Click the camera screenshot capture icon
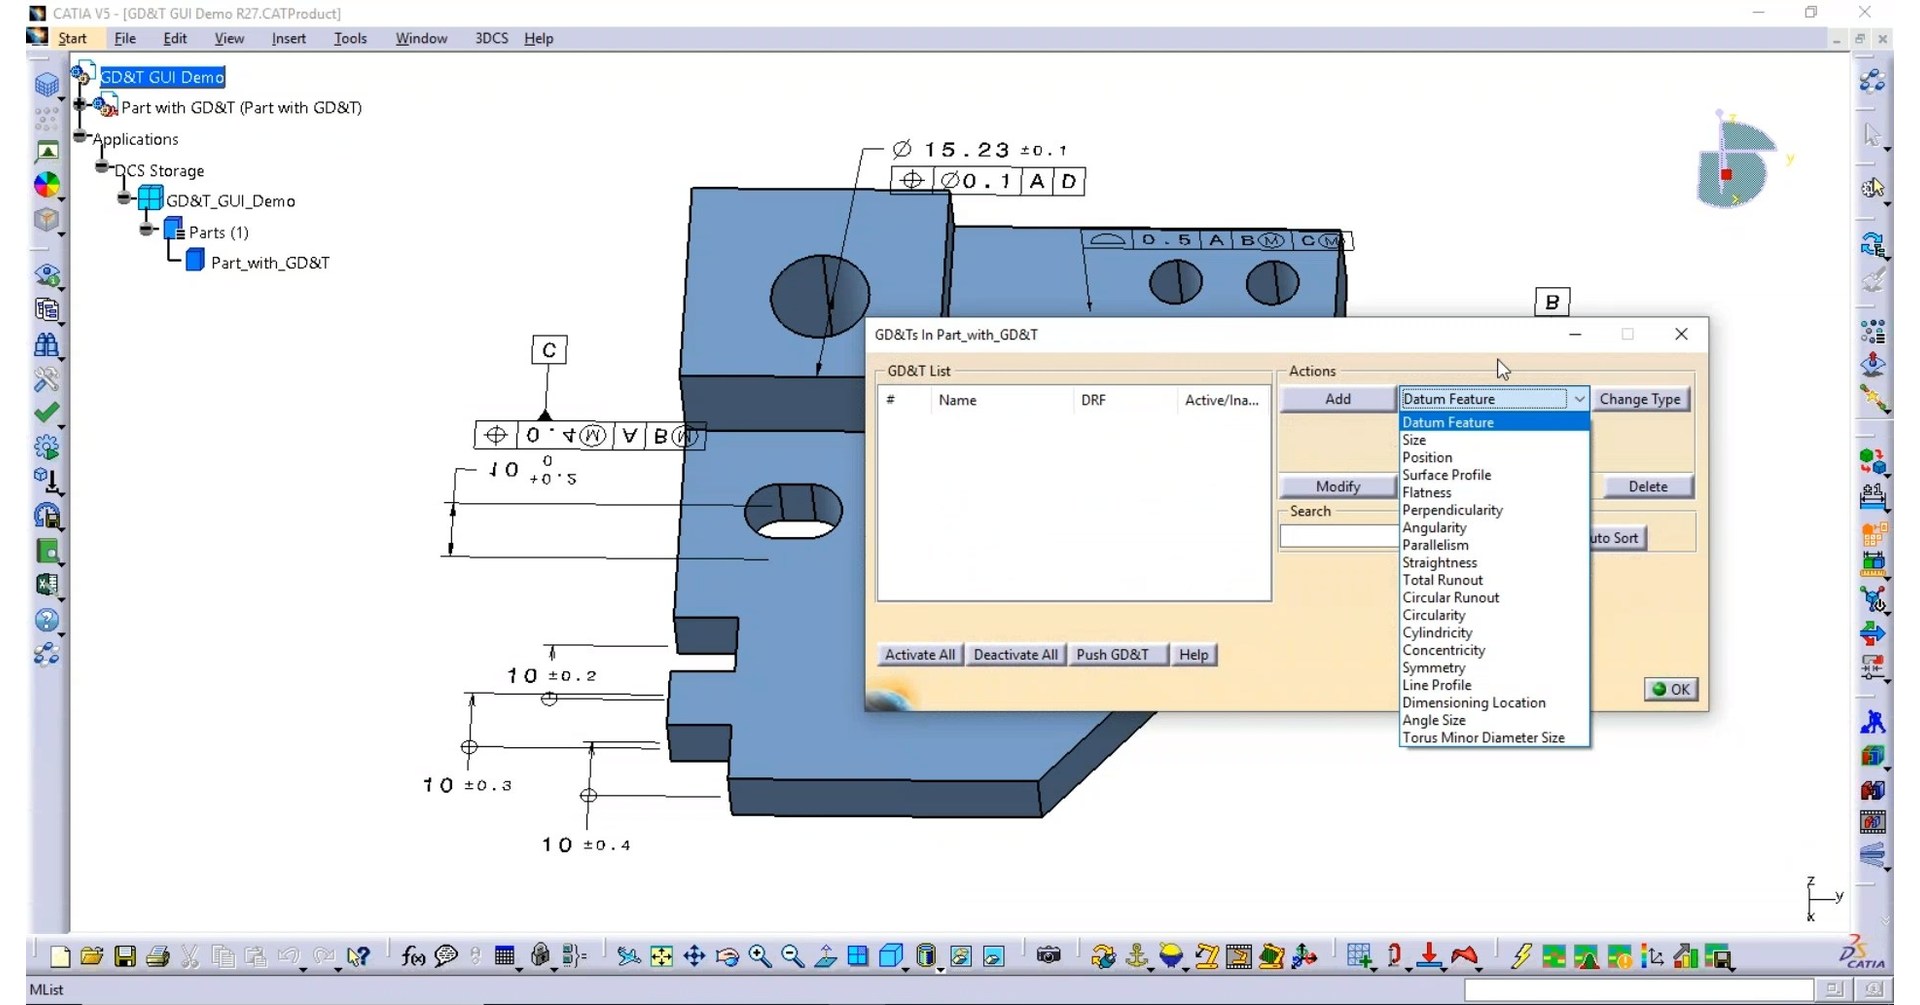 [x=1048, y=956]
